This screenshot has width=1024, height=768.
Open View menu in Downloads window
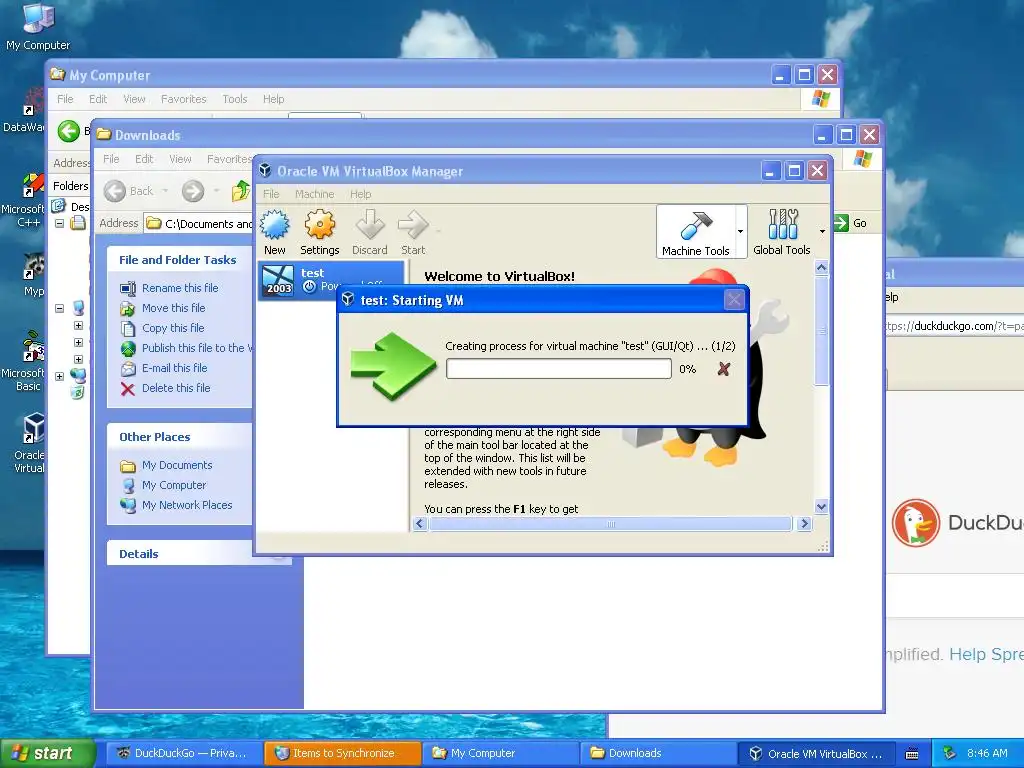180,159
